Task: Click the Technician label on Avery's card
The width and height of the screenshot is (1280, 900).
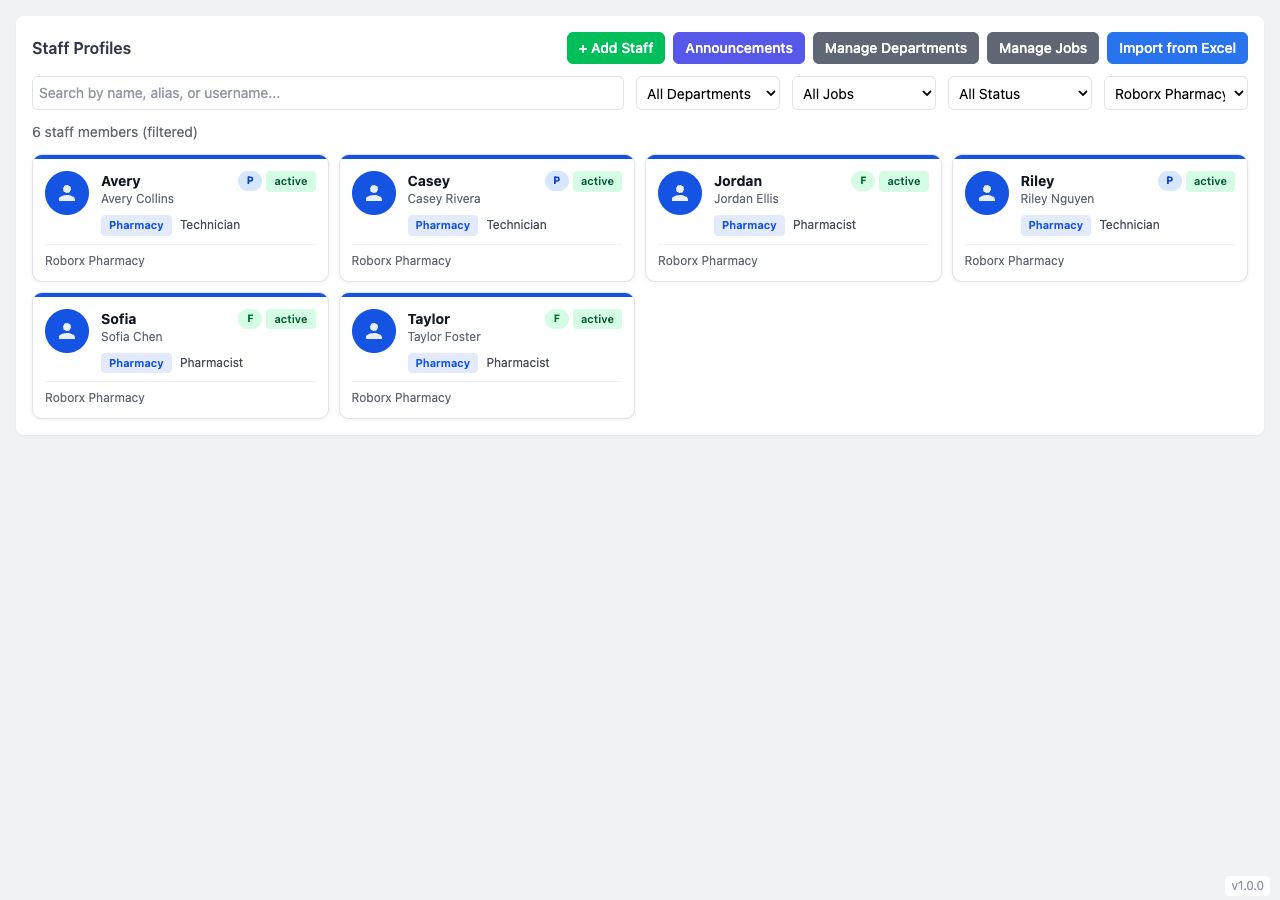Action: click(x=210, y=225)
